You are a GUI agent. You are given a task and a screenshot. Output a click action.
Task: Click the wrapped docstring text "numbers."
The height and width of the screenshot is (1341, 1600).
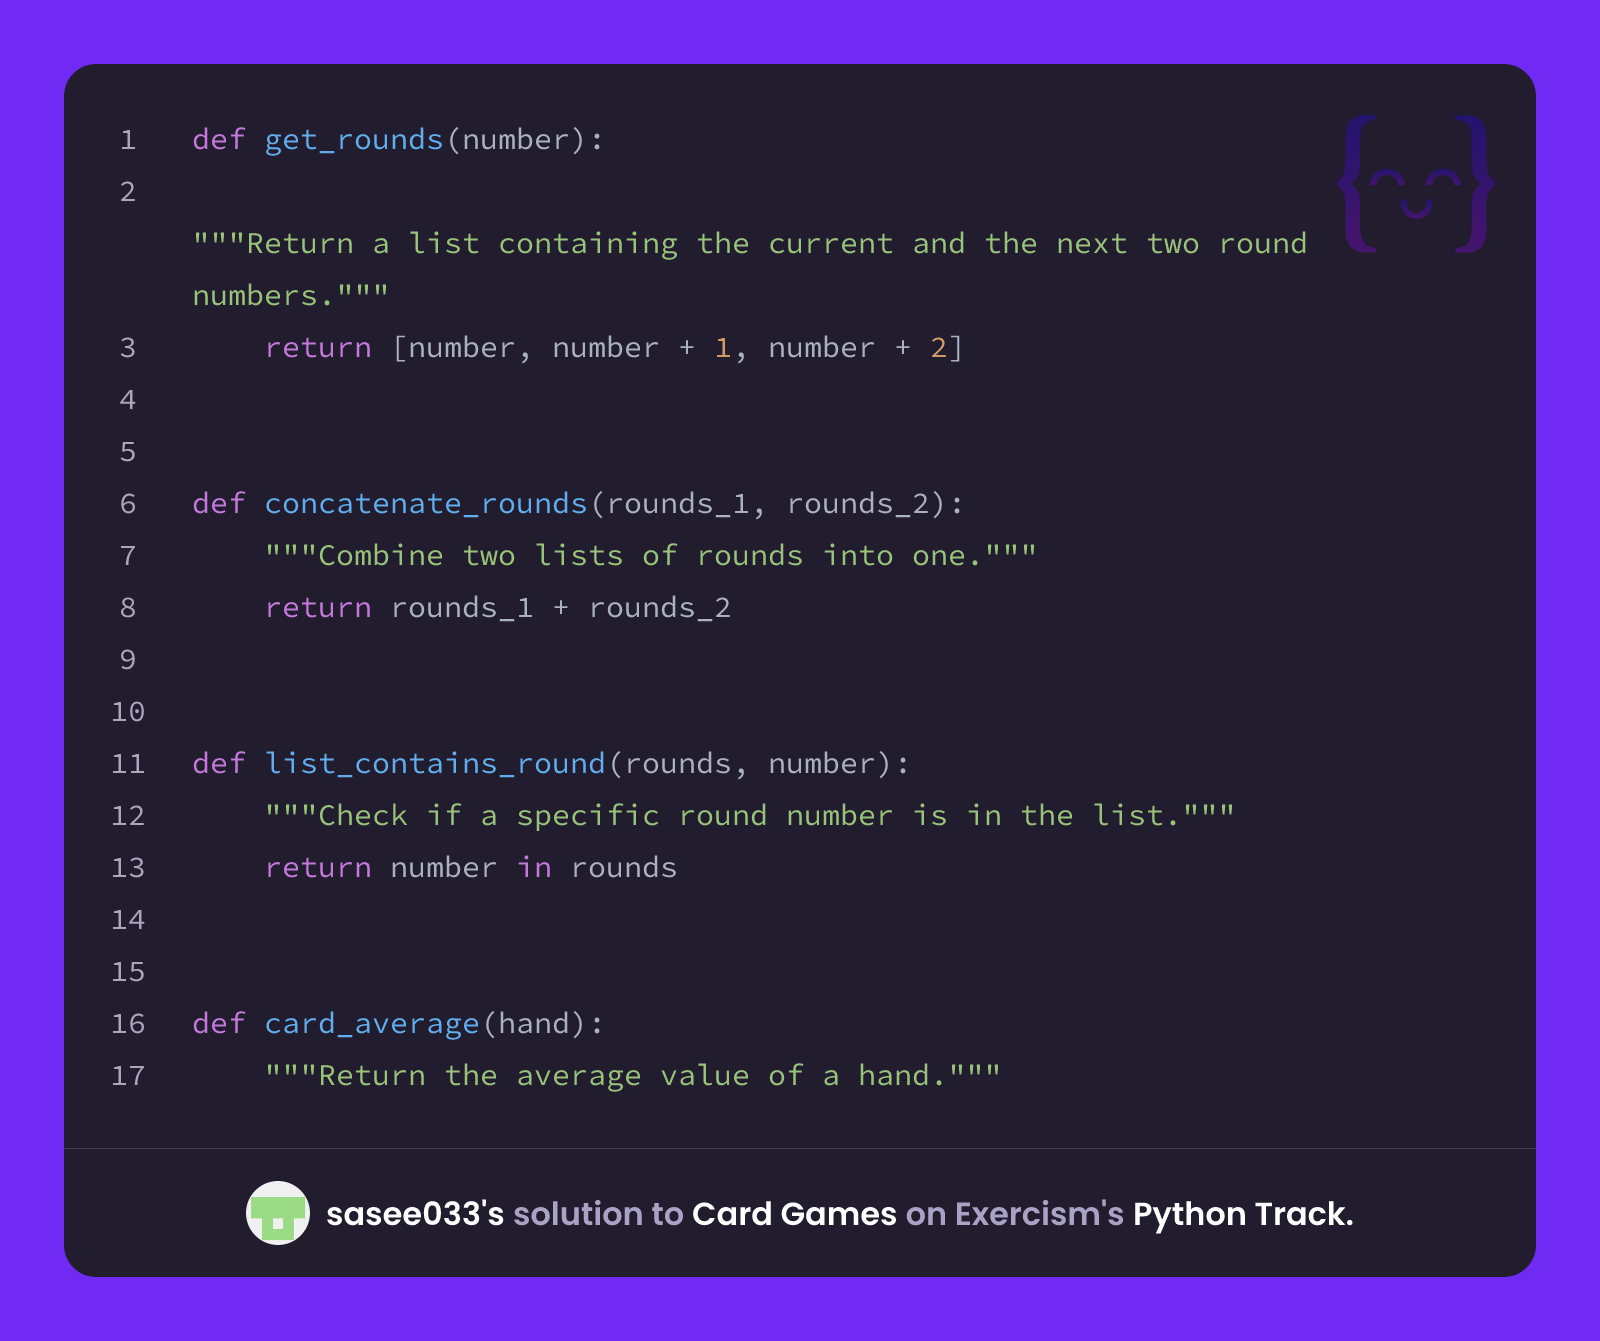click(x=290, y=296)
